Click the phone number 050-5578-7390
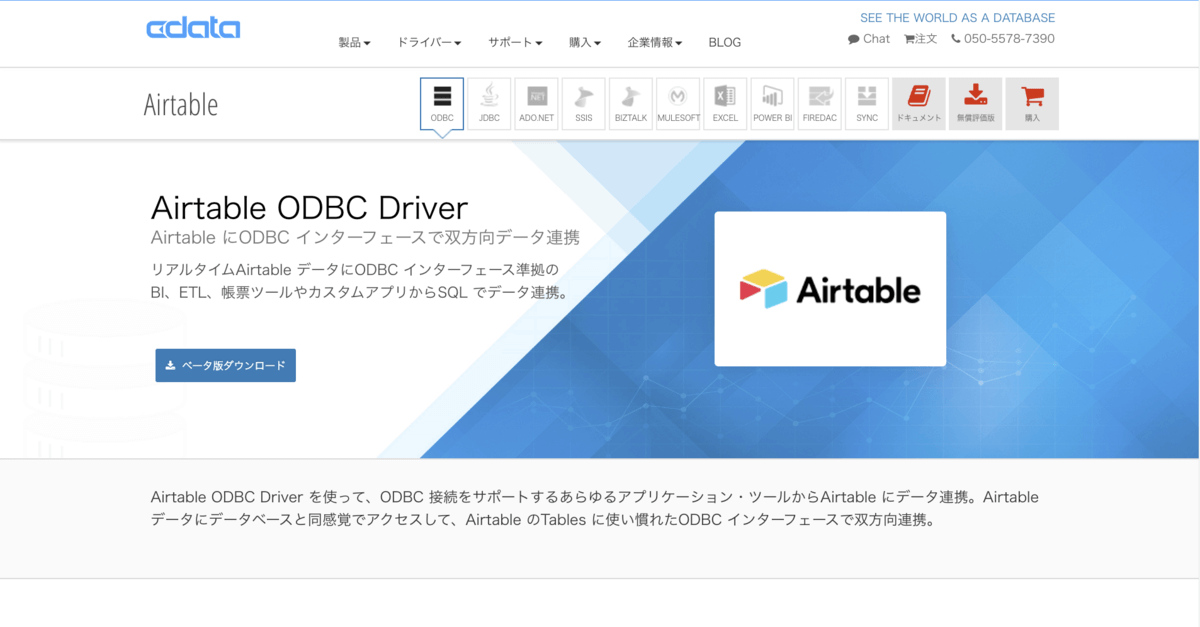The width and height of the screenshot is (1200, 627). click(1003, 39)
